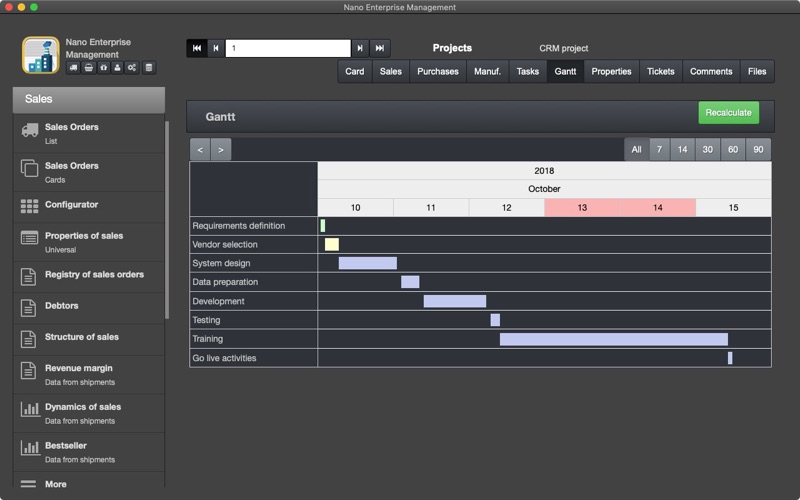Open the person contacts module icon
Image resolution: width=800 pixels, height=500 pixels.
pos(117,68)
